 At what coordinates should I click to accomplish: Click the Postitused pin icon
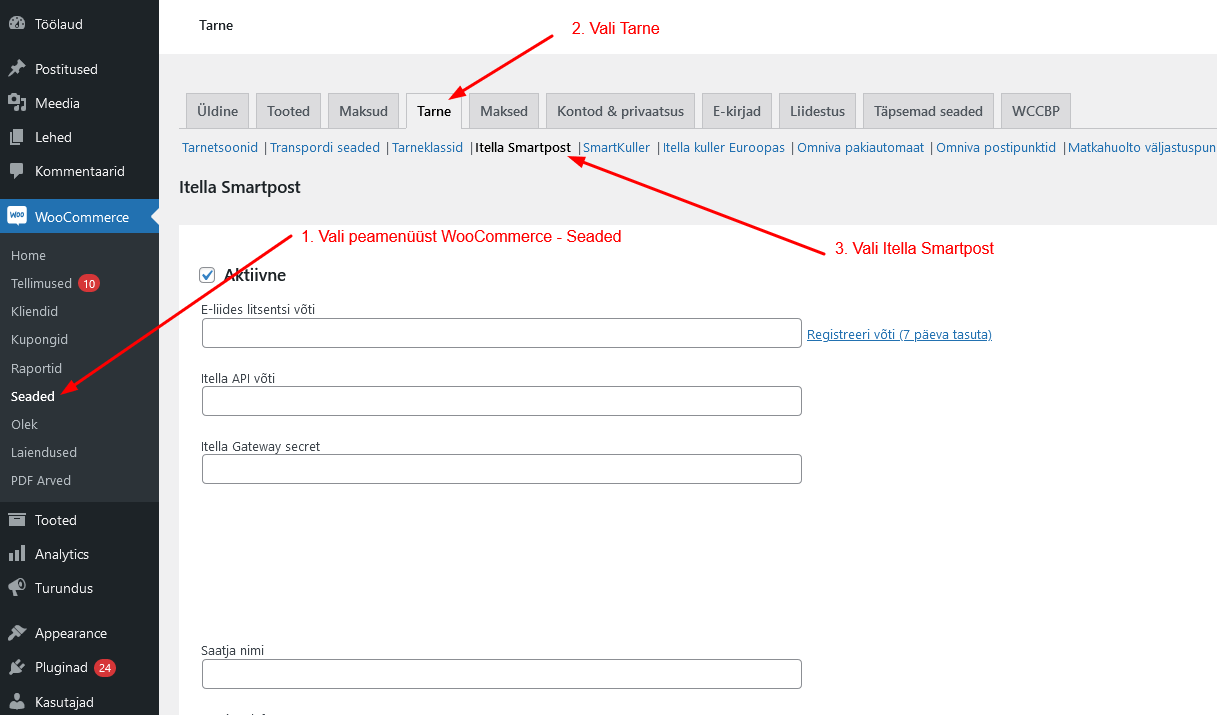(17, 69)
